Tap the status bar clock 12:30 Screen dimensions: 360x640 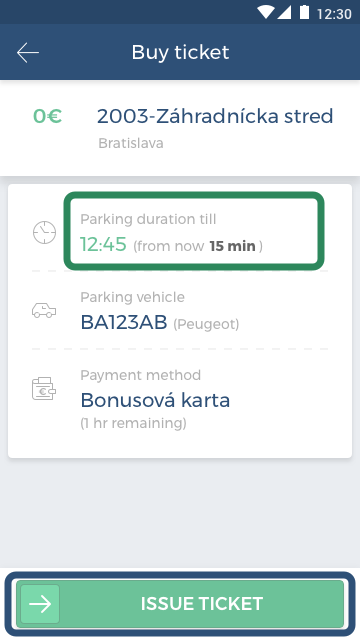[334, 13]
